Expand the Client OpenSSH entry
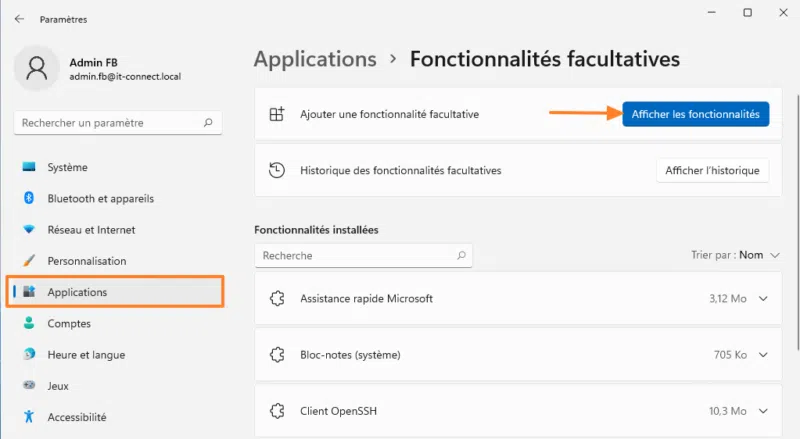 coord(763,410)
